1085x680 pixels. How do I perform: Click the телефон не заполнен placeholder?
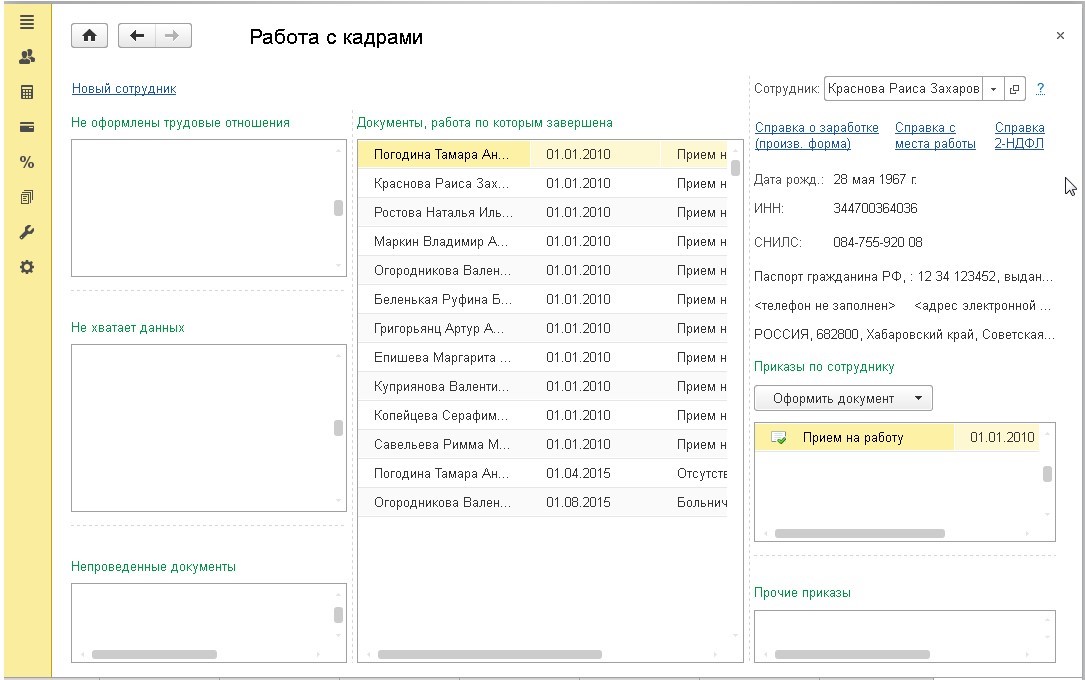pyautogui.click(x=825, y=306)
